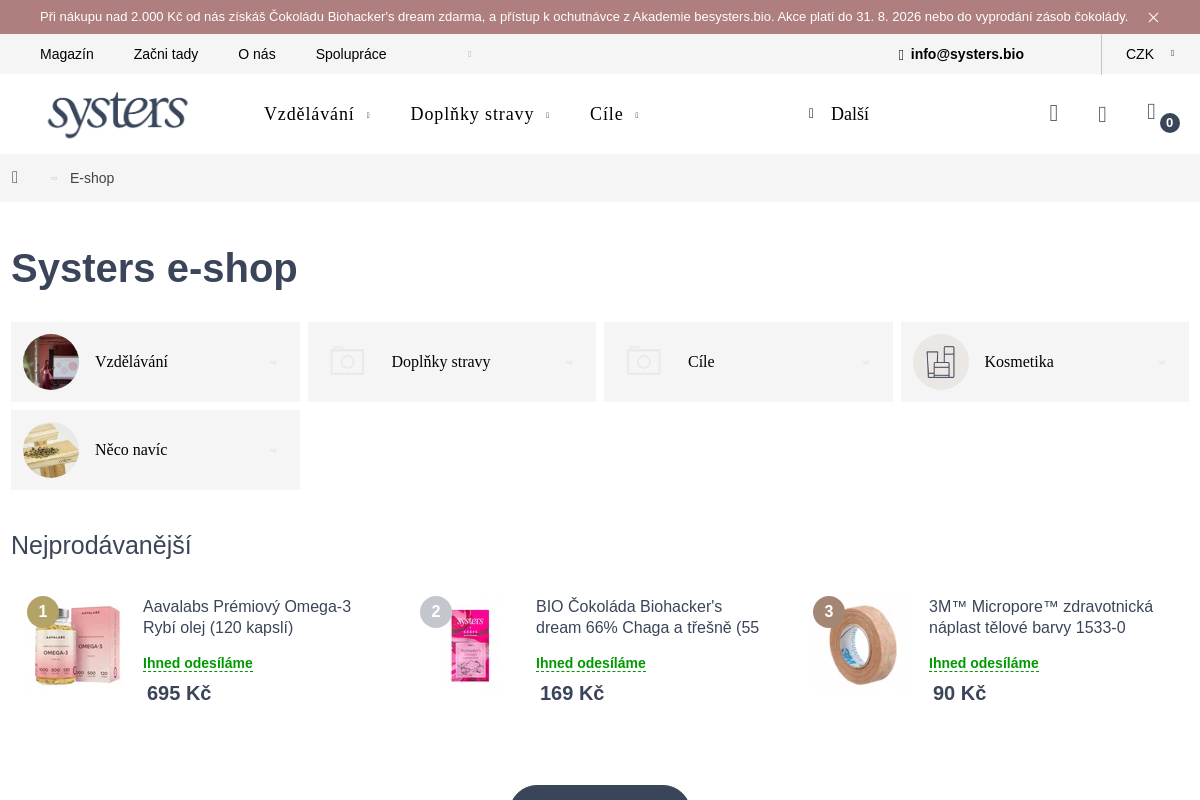This screenshot has width=1200, height=800.
Task: Click the Systers logo
Action: (118, 114)
